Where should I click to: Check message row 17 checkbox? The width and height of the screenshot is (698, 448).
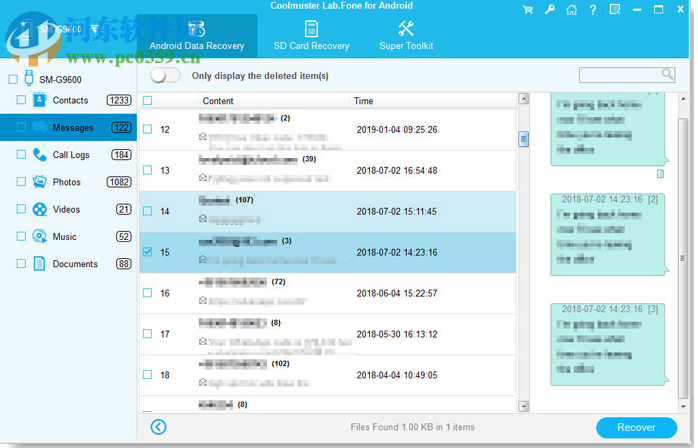tap(147, 334)
